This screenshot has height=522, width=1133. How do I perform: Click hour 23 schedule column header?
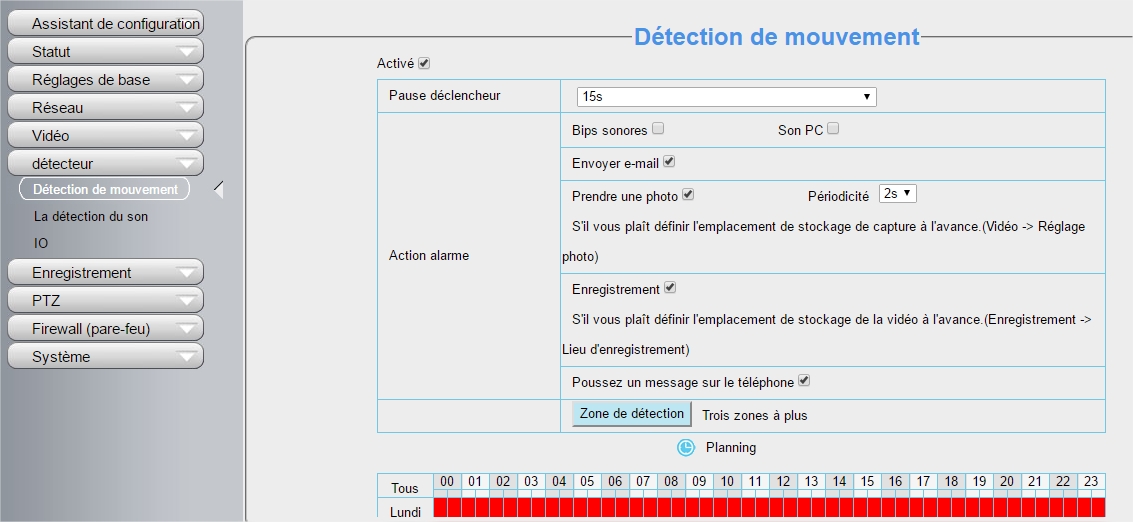click(1091, 482)
